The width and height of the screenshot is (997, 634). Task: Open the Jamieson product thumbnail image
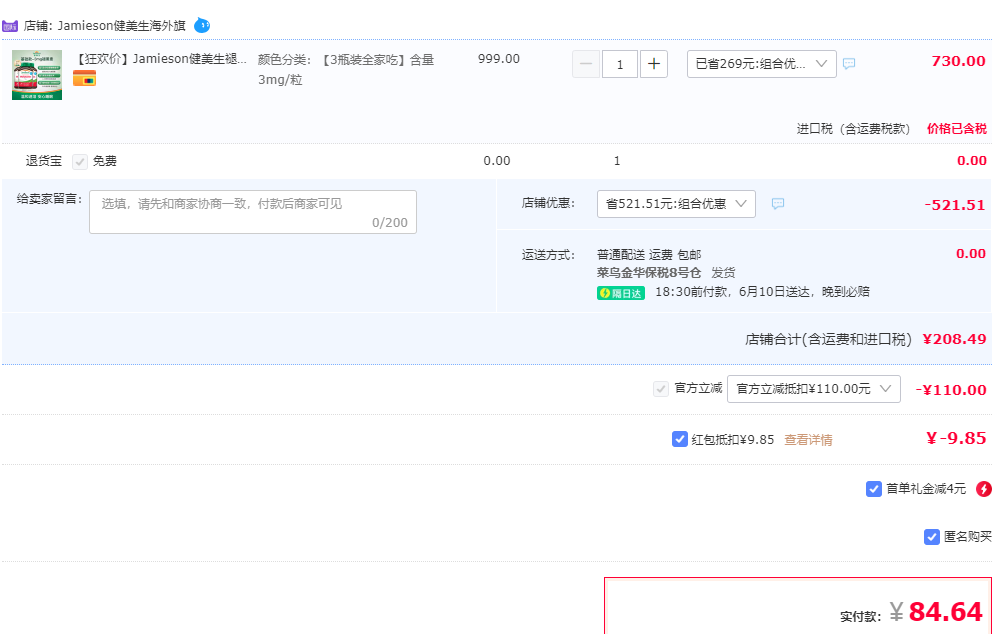click(37, 75)
